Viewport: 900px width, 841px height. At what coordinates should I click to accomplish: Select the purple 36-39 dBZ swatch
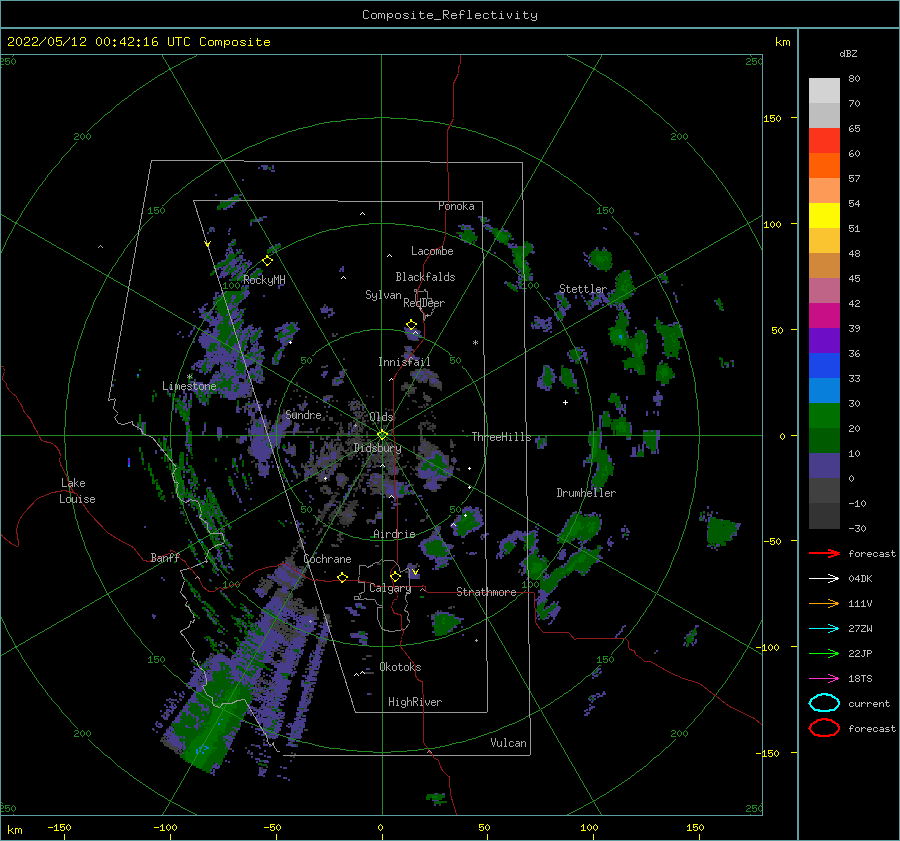824,341
